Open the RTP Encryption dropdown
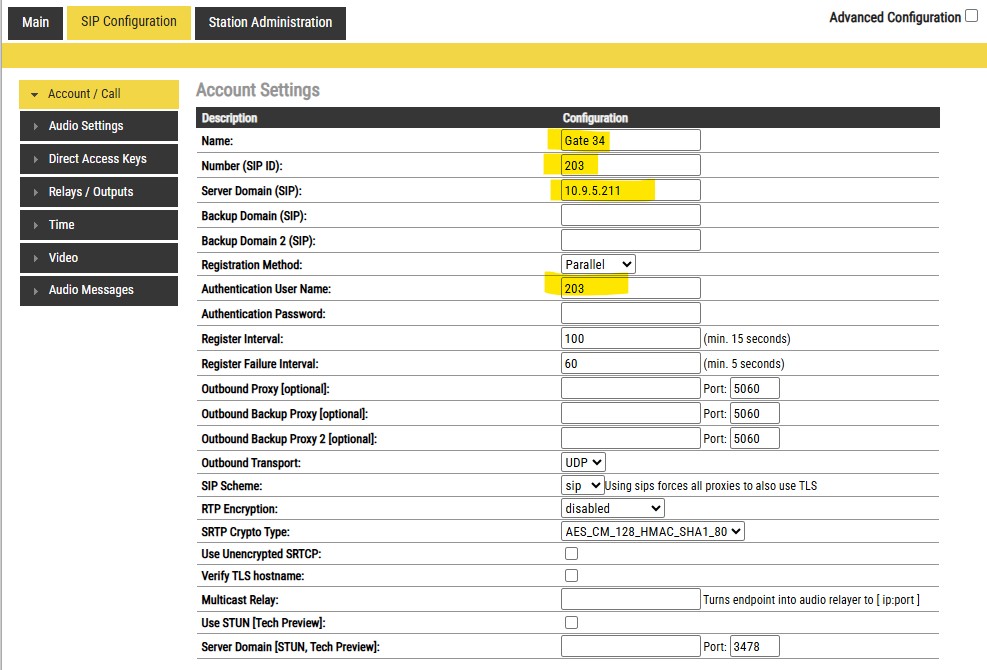Image resolution: width=987 pixels, height=670 pixels. pyautogui.click(x=613, y=508)
